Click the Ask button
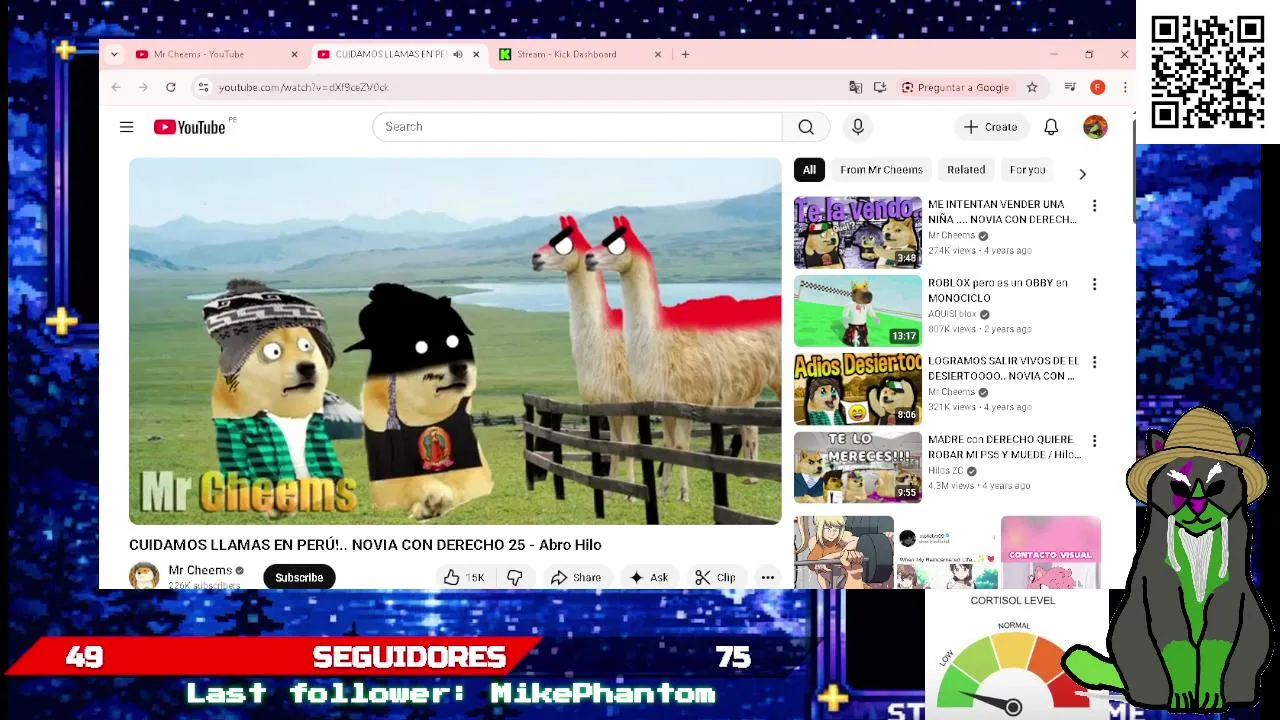 click(648, 577)
